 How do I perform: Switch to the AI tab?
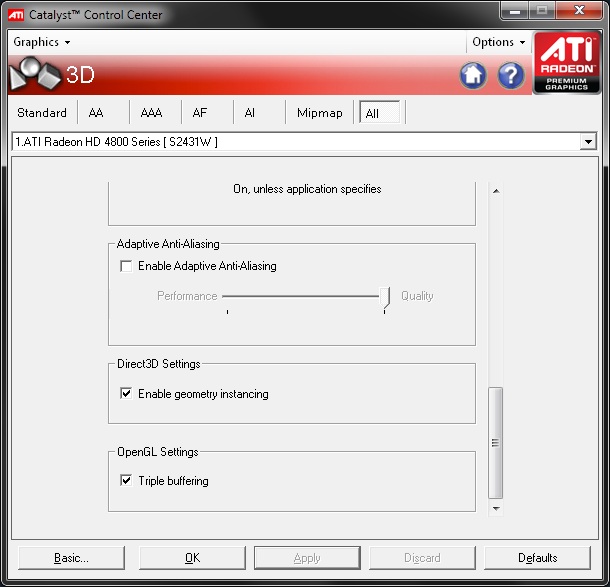point(250,113)
